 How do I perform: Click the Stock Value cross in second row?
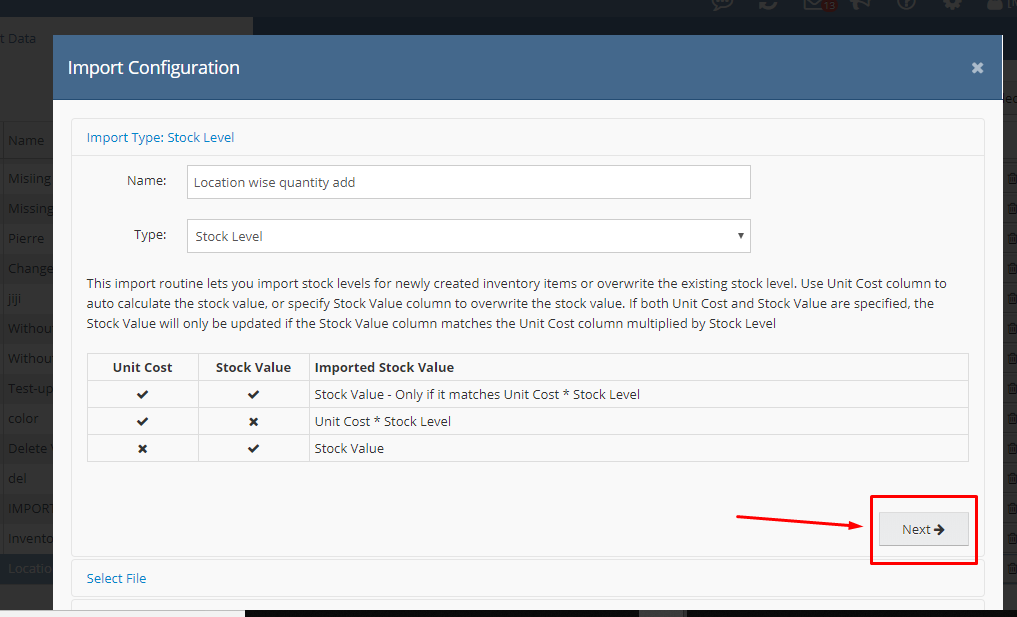(254, 422)
